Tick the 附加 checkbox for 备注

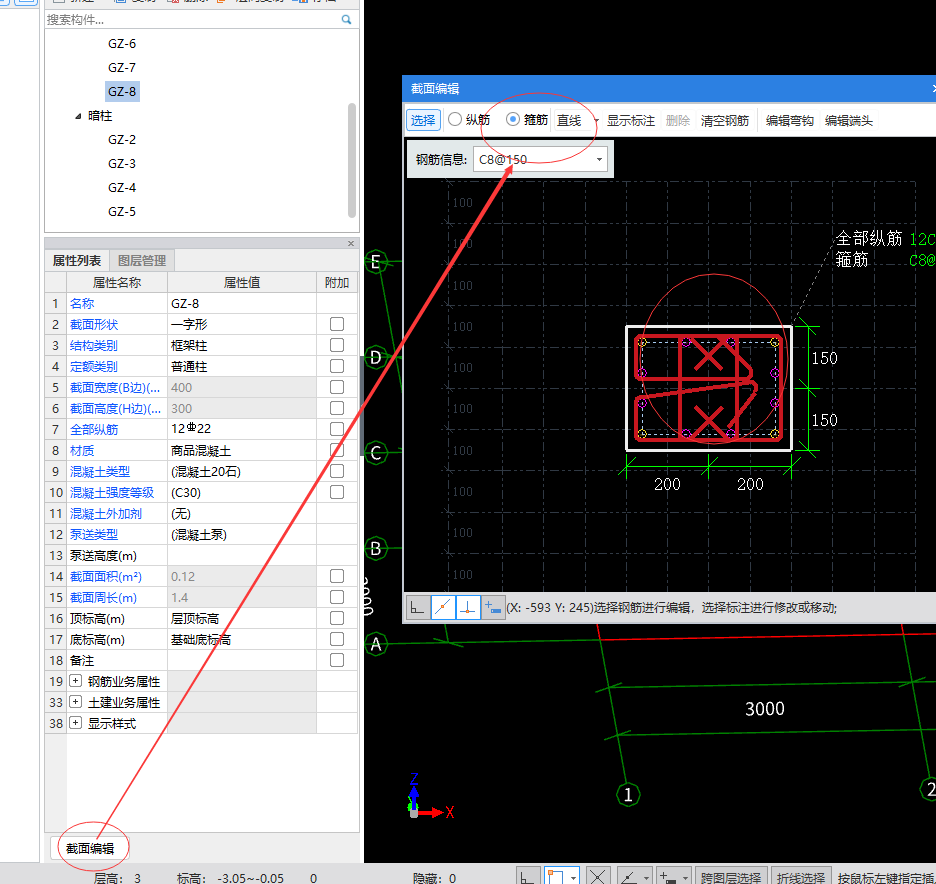[x=337, y=660]
